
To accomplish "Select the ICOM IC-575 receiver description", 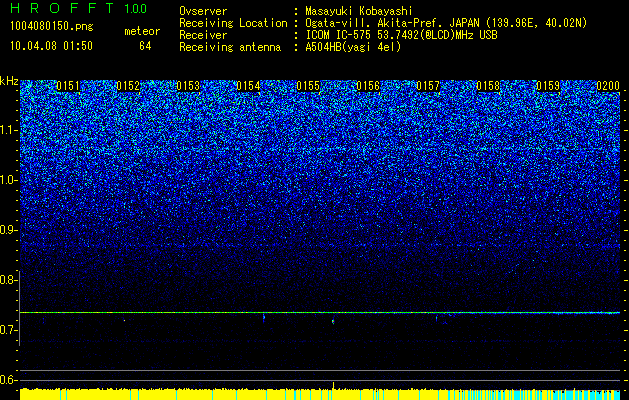I will tap(401, 35).
